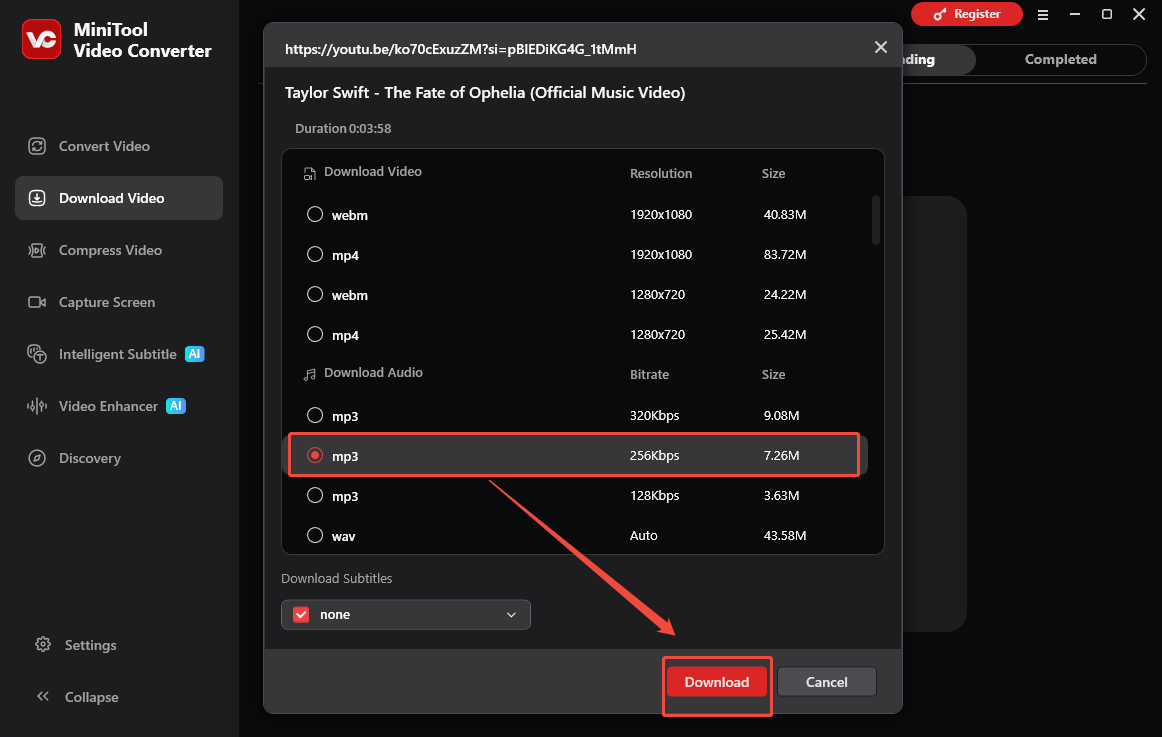
Task: Click the 25.42M size value
Action: [x=785, y=335]
